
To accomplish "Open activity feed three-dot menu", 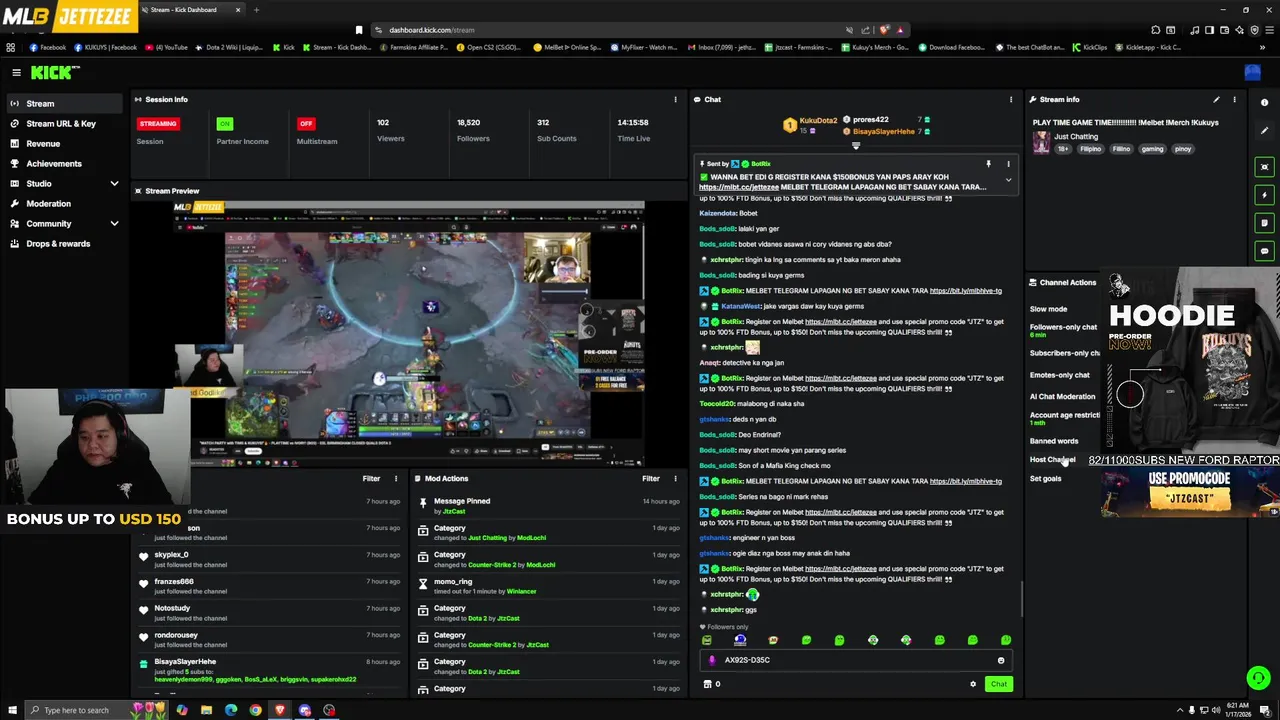I will coord(396,478).
